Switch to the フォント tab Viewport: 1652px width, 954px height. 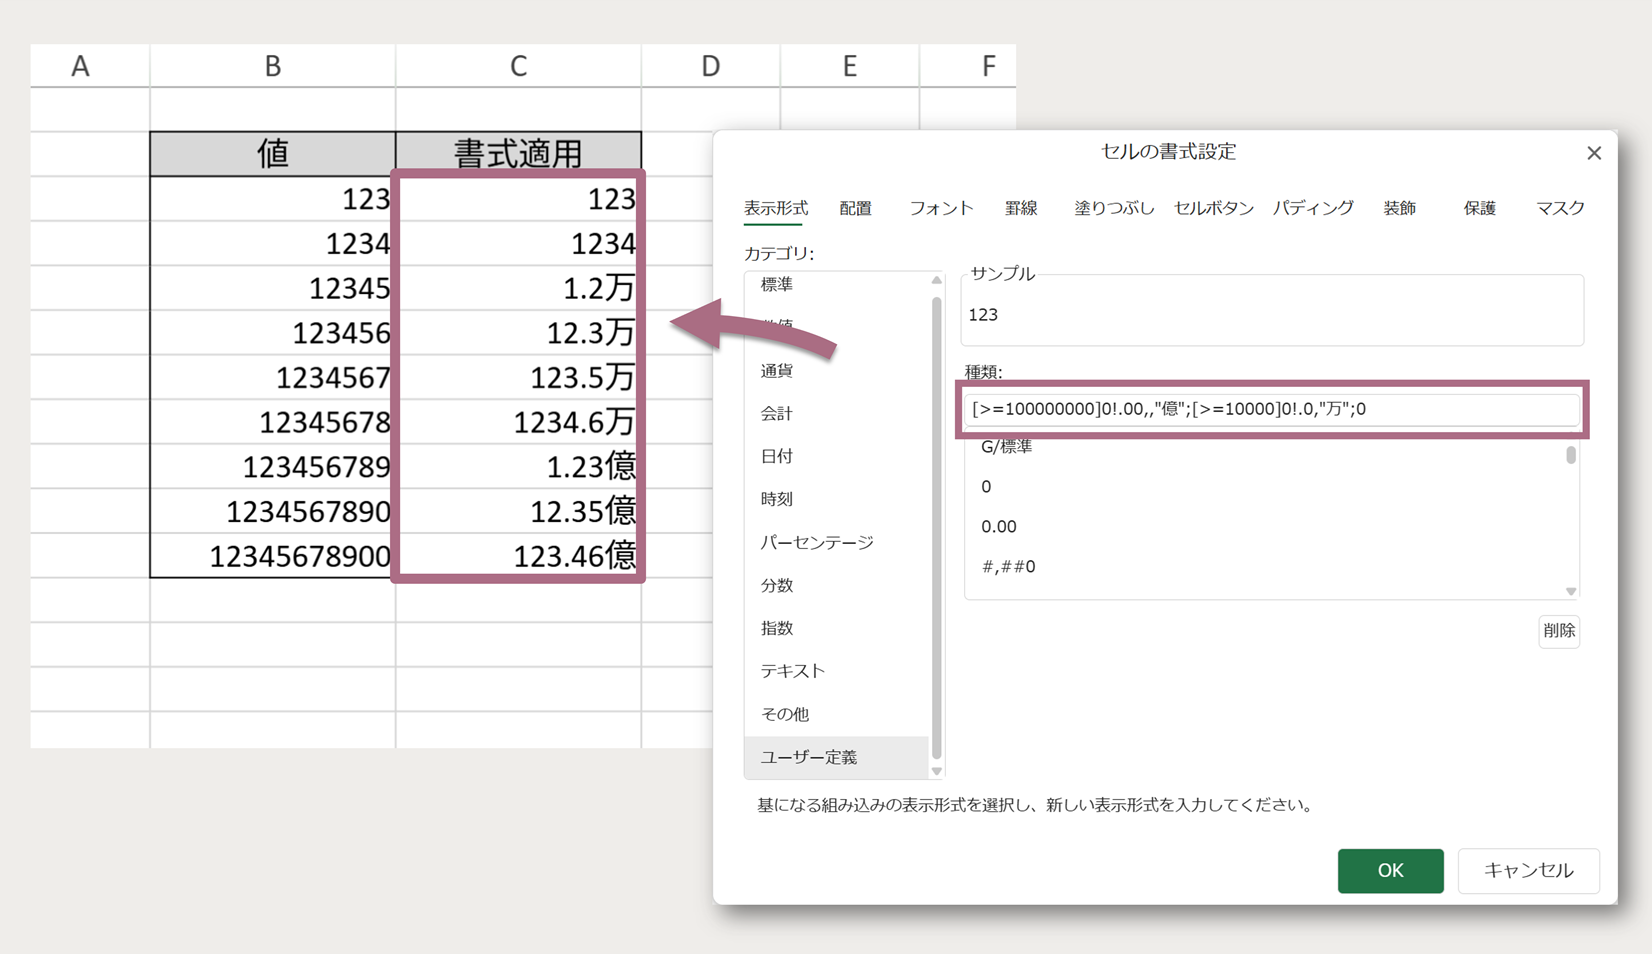[x=940, y=208]
